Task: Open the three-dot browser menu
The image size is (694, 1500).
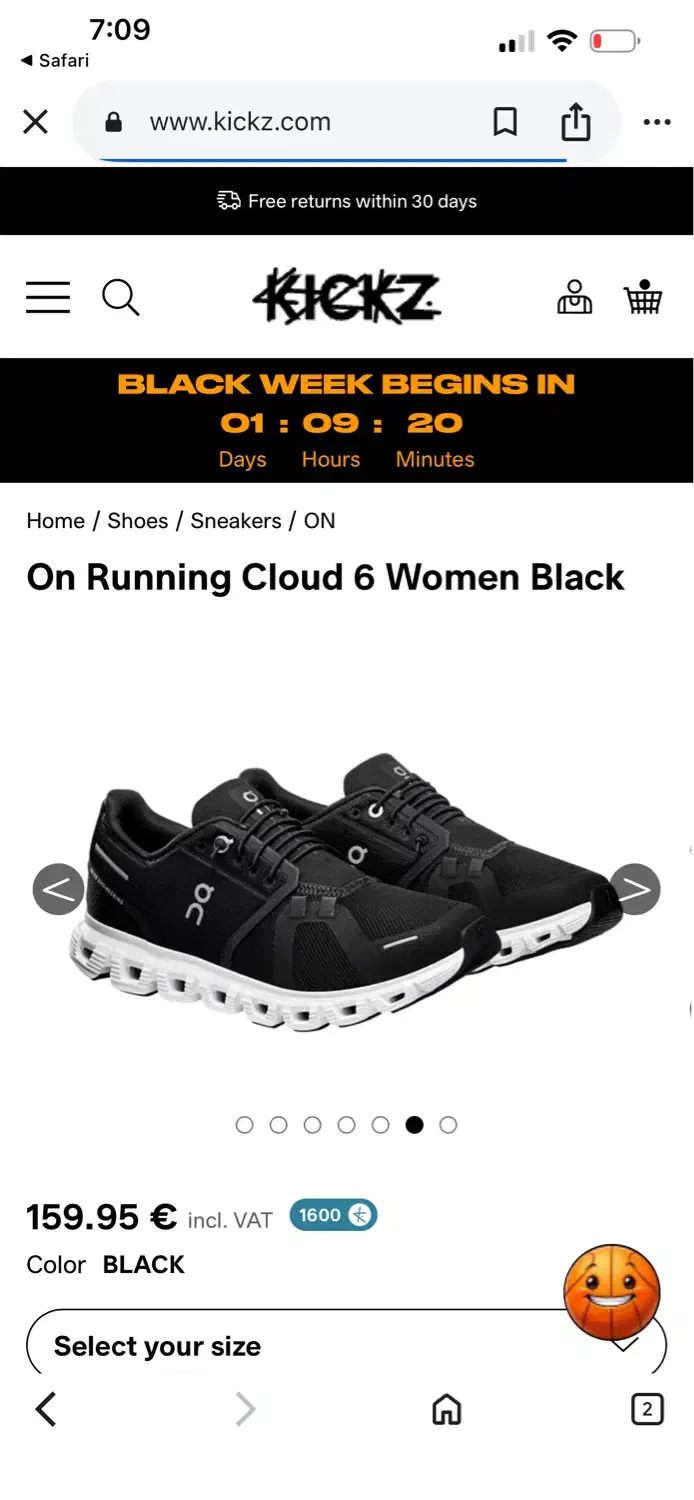Action: tap(657, 122)
